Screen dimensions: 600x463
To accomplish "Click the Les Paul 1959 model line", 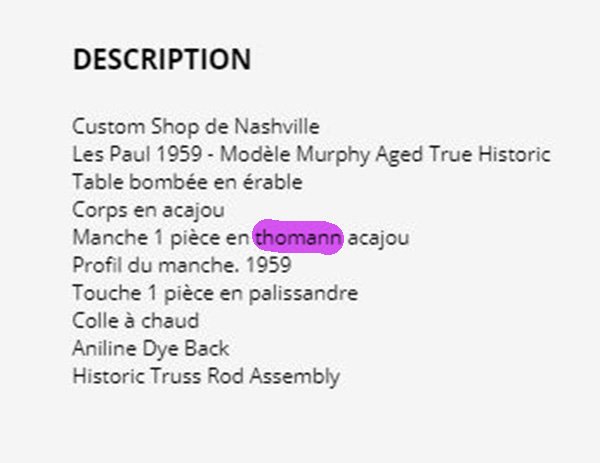I will 311,154.
